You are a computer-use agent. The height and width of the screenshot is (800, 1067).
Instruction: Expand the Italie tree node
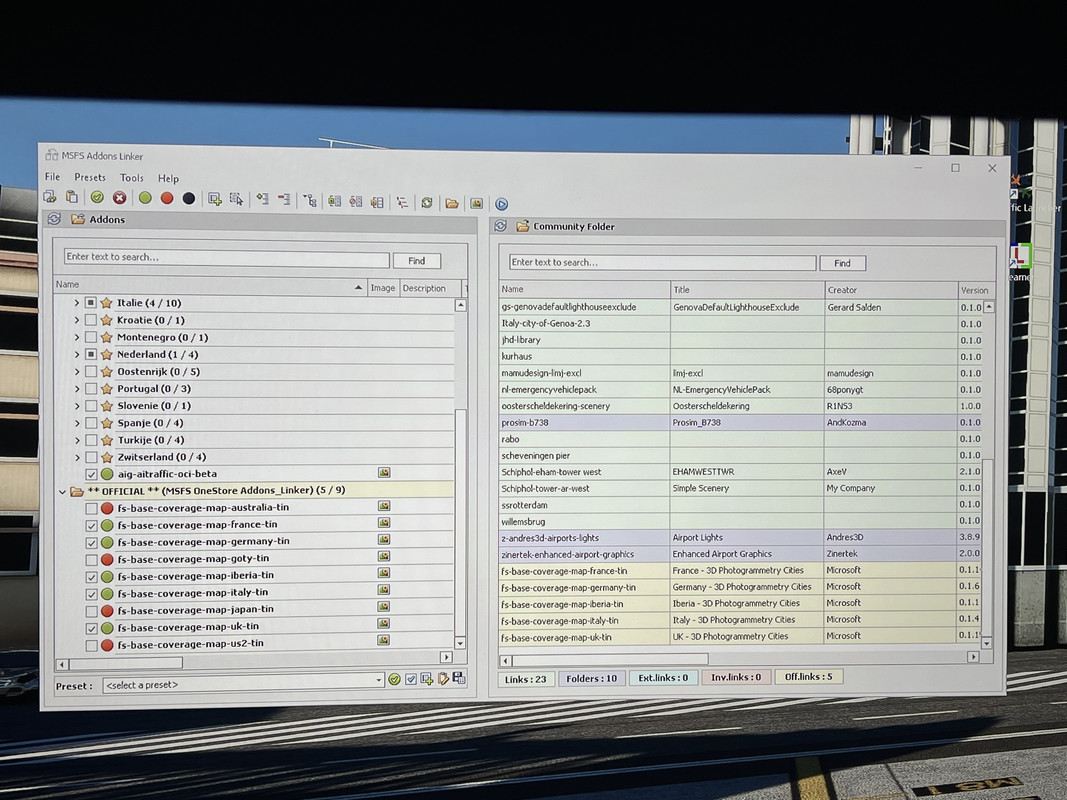pyautogui.click(x=76, y=303)
